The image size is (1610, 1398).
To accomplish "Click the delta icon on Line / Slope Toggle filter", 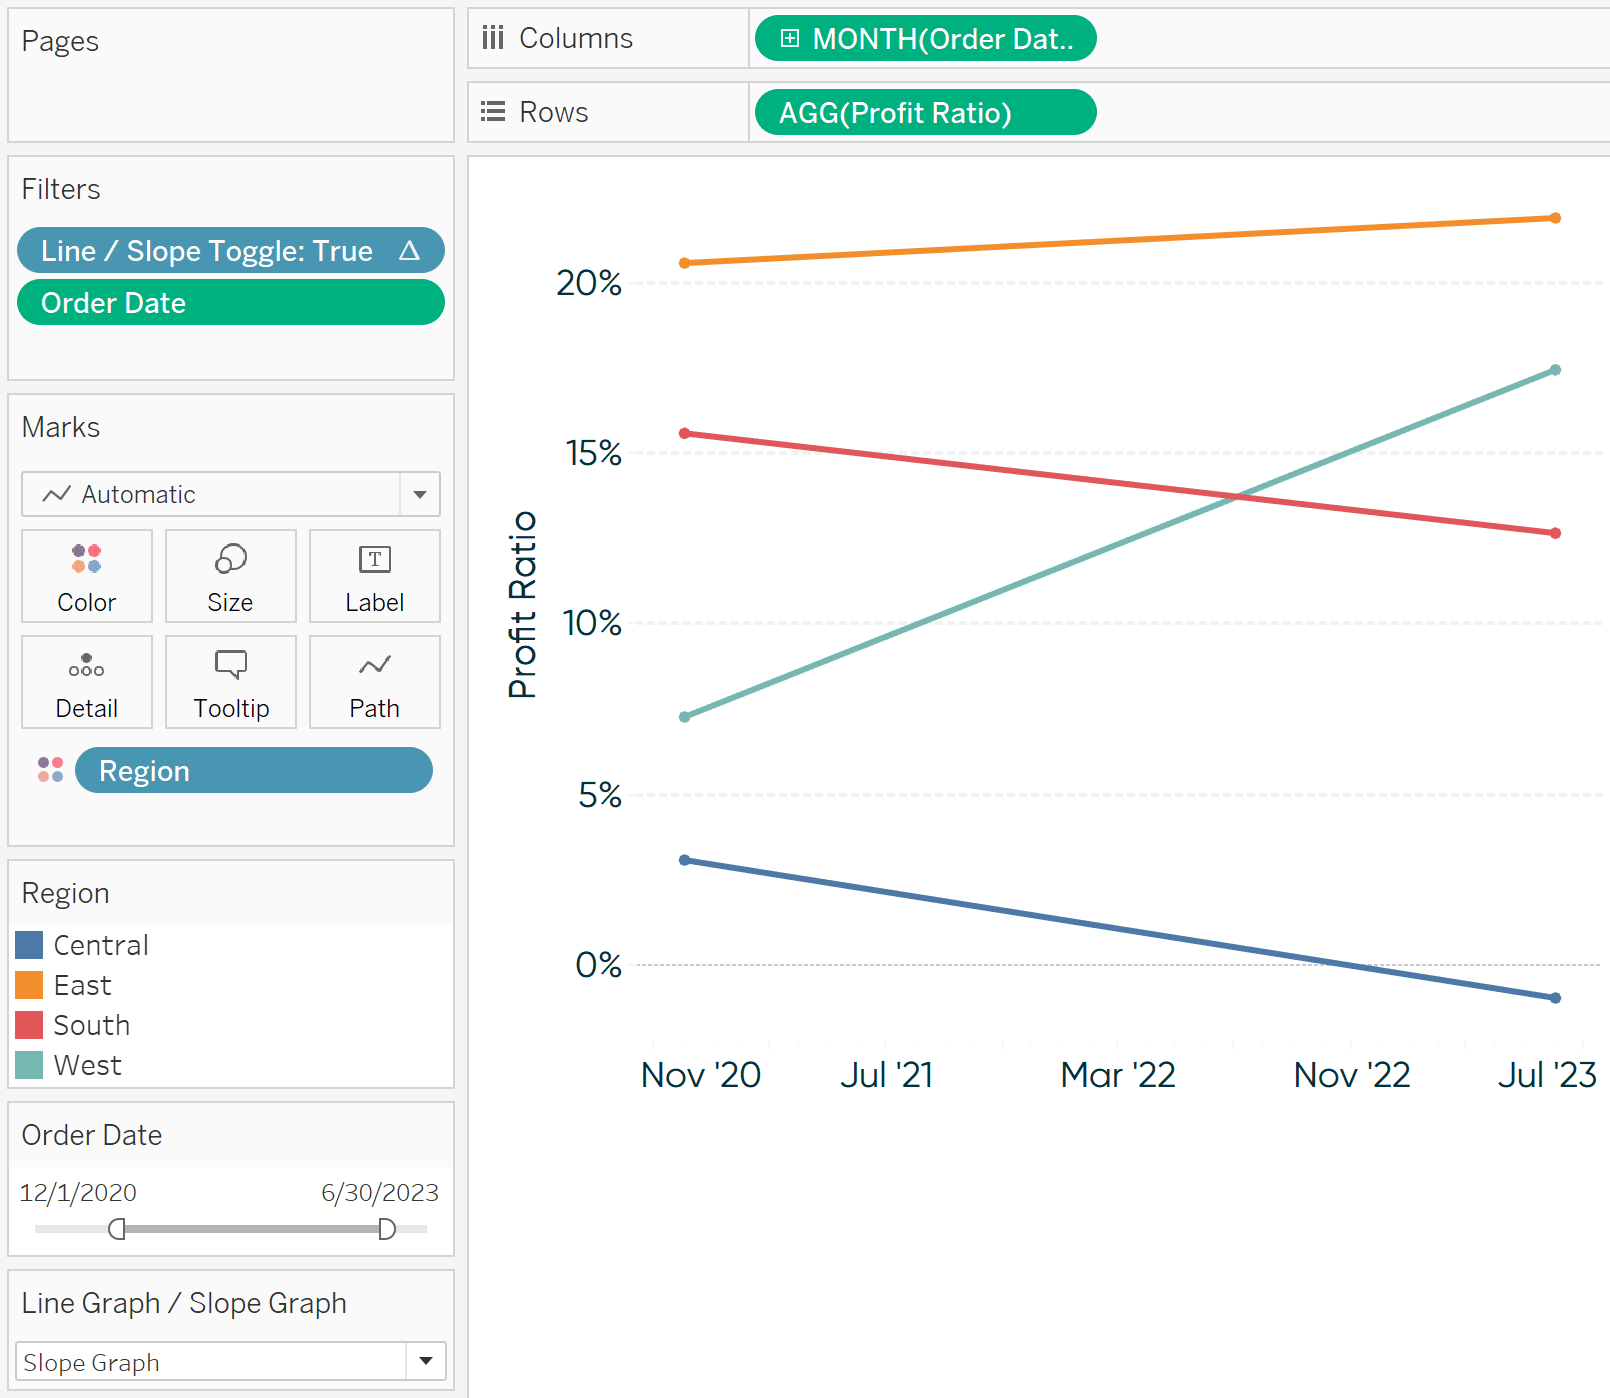I will click(x=409, y=251).
